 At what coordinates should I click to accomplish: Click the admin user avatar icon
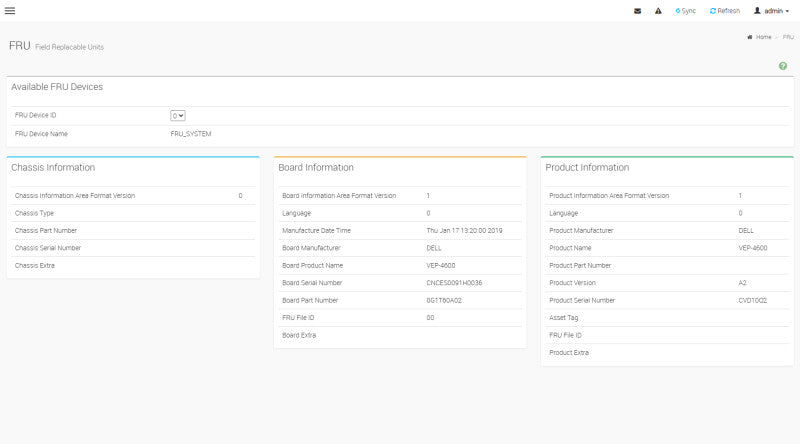pyautogui.click(x=757, y=11)
